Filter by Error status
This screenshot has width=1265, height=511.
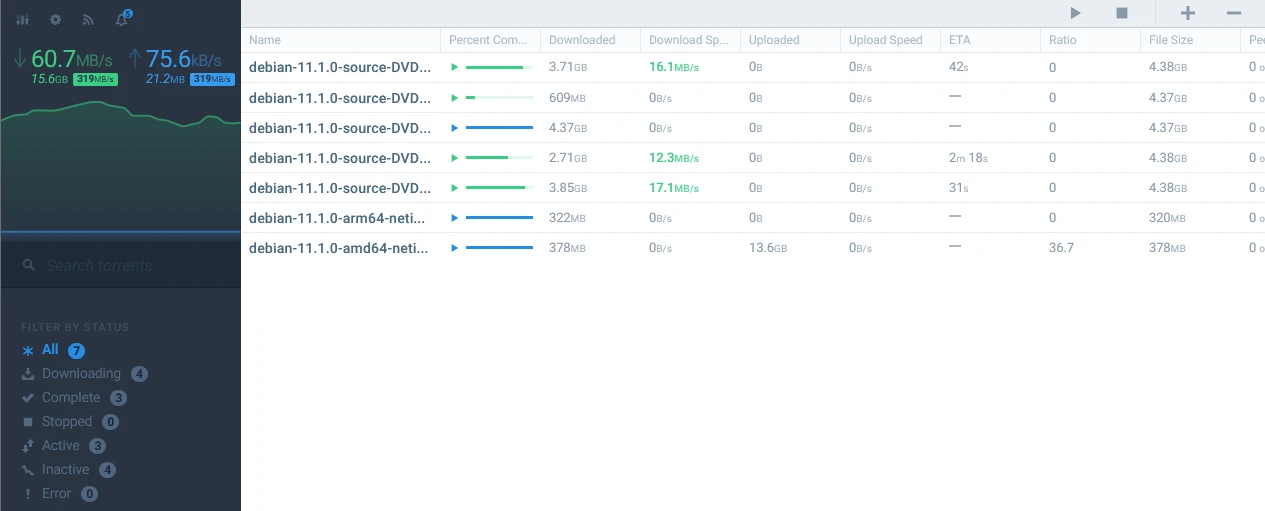(59, 494)
